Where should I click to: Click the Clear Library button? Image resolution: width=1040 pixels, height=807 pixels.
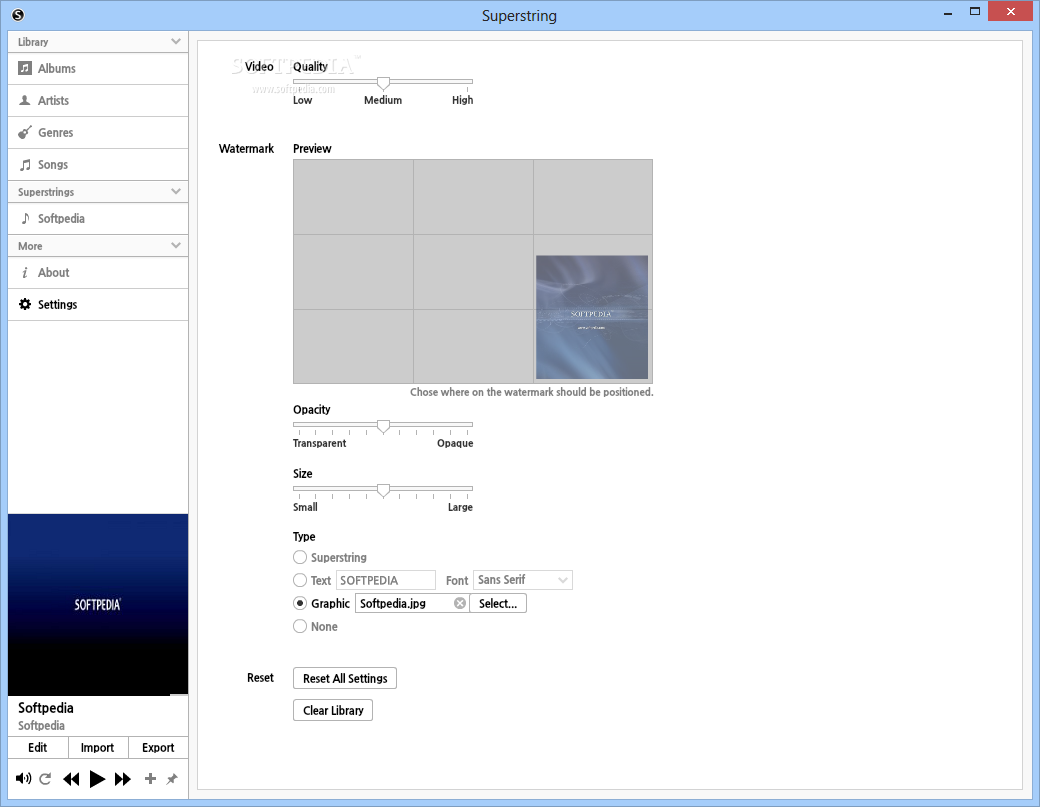(333, 710)
